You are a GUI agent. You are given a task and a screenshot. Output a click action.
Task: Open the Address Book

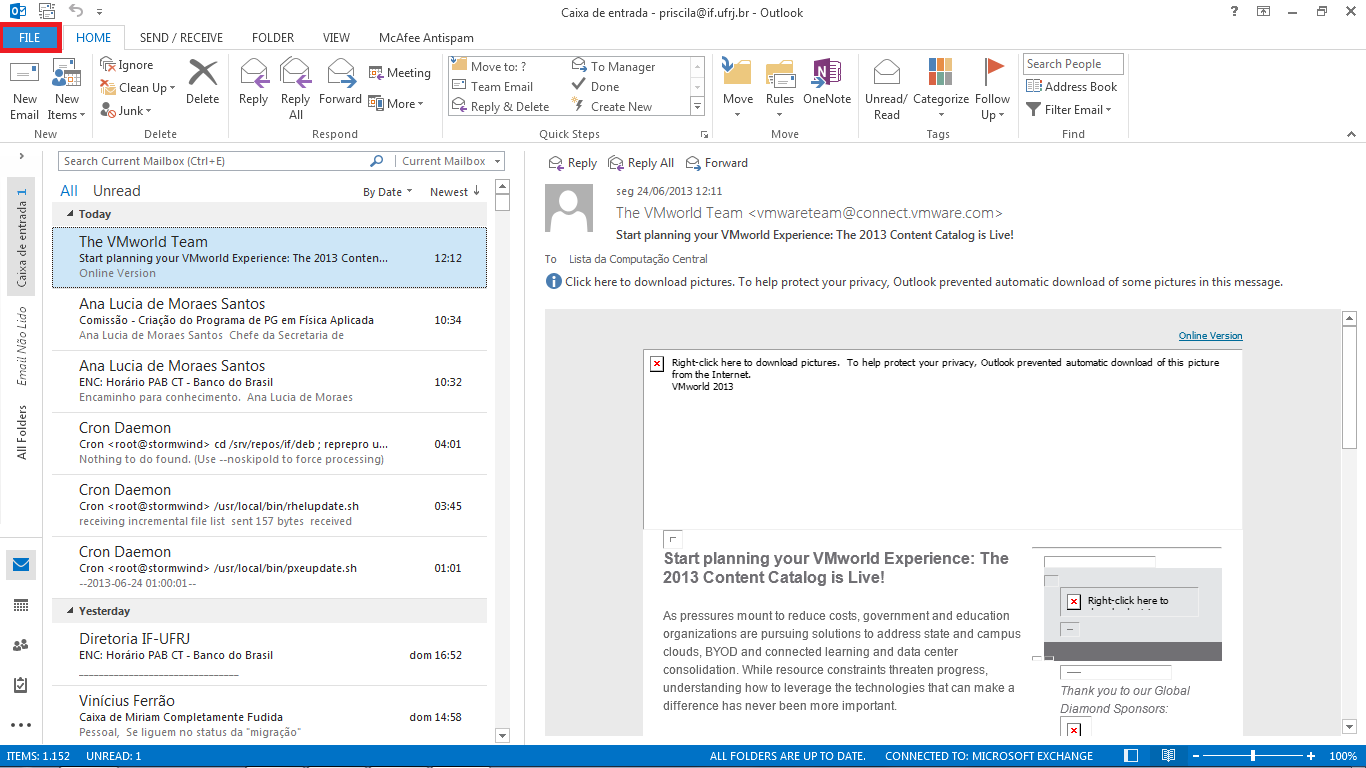pos(1071,87)
